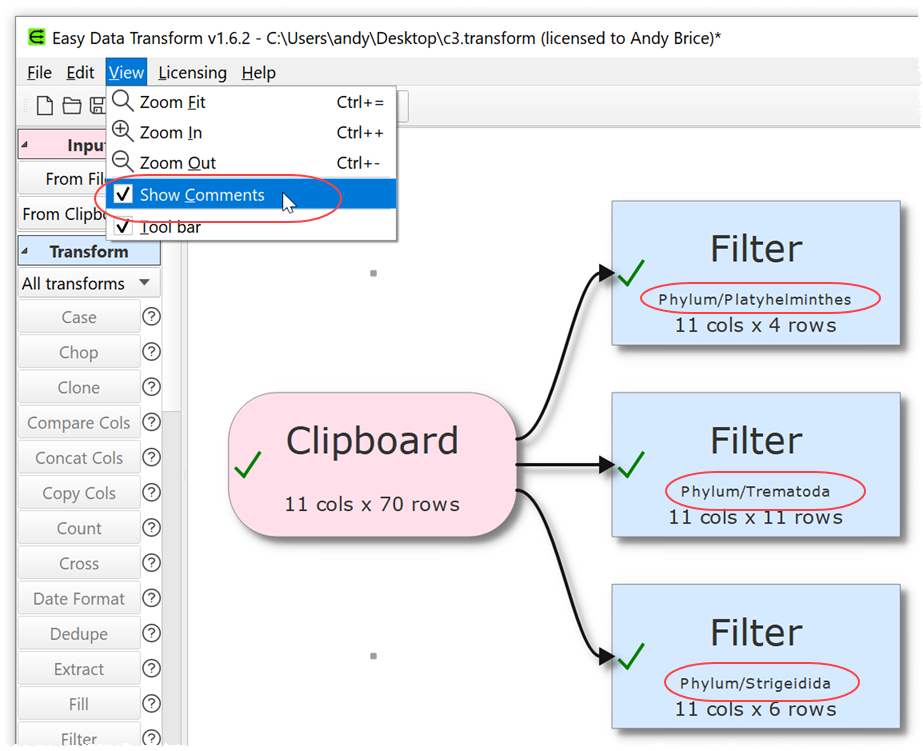Click the Date Format transform button
This screenshot has height=751, width=923.
(79, 599)
